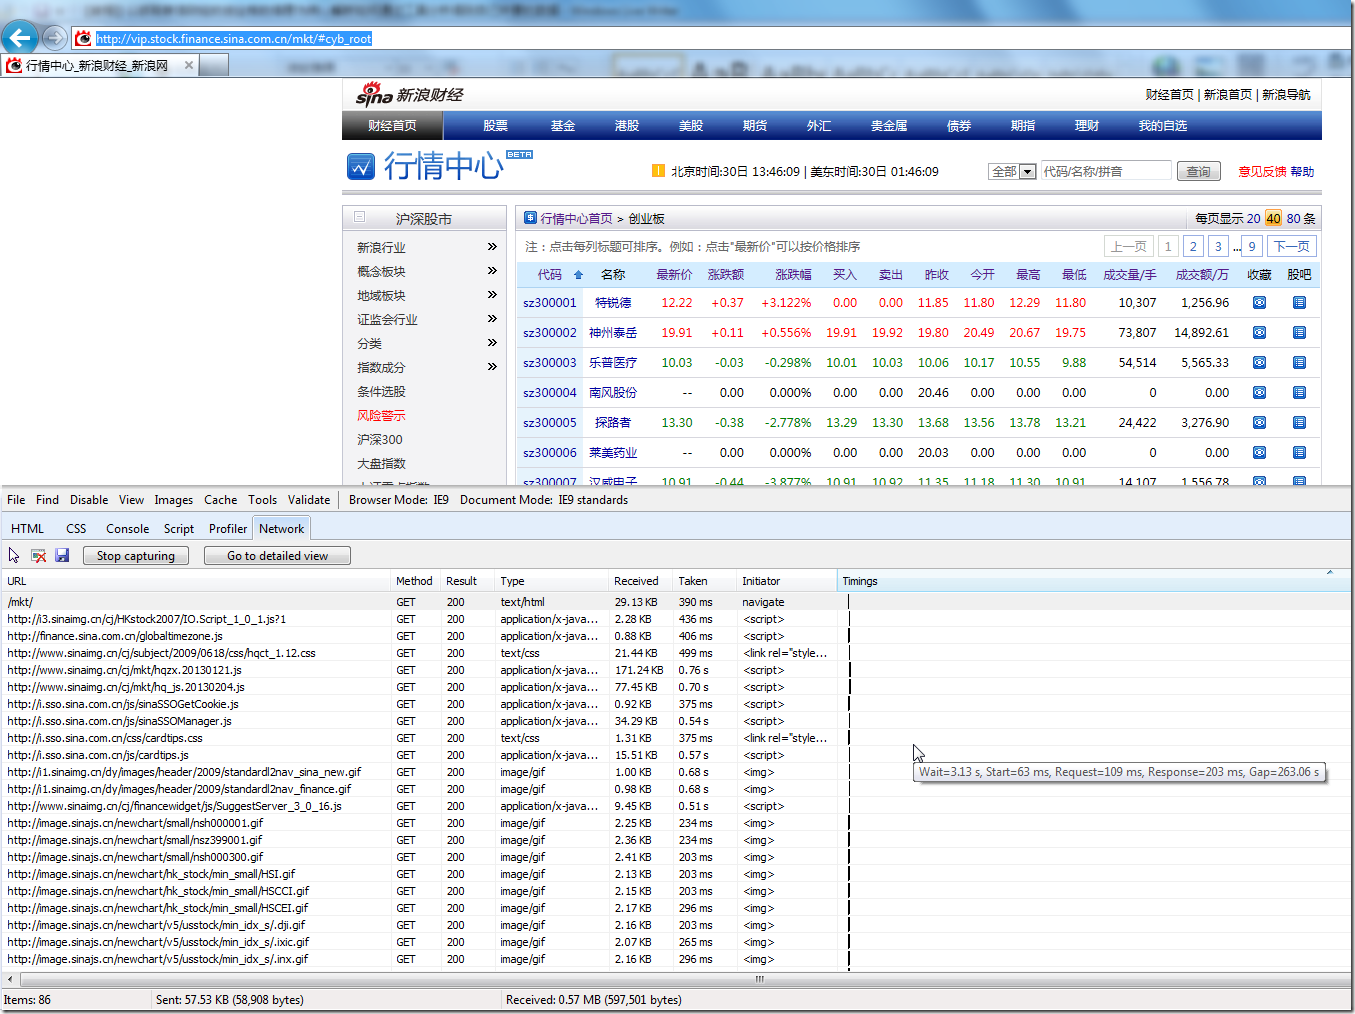
Task: Focus the 代码/名称/拼音 search field
Action: point(1106,171)
